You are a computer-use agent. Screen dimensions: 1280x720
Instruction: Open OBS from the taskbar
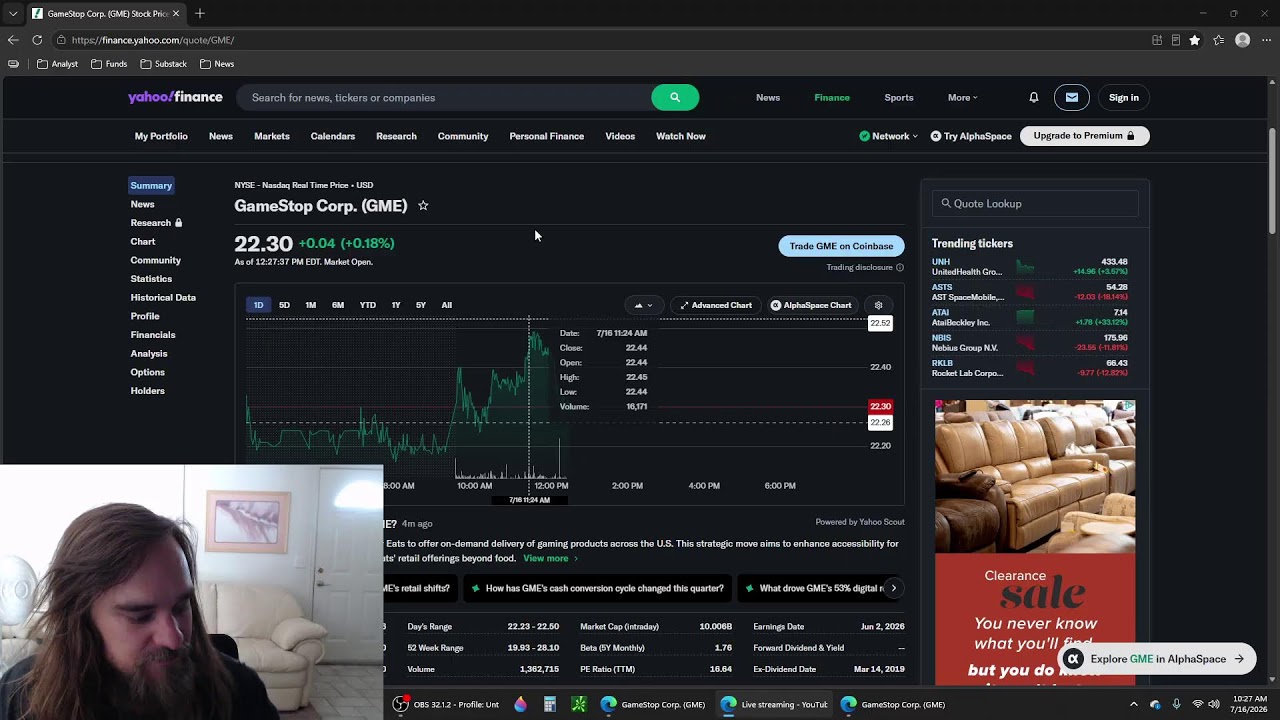(445, 704)
